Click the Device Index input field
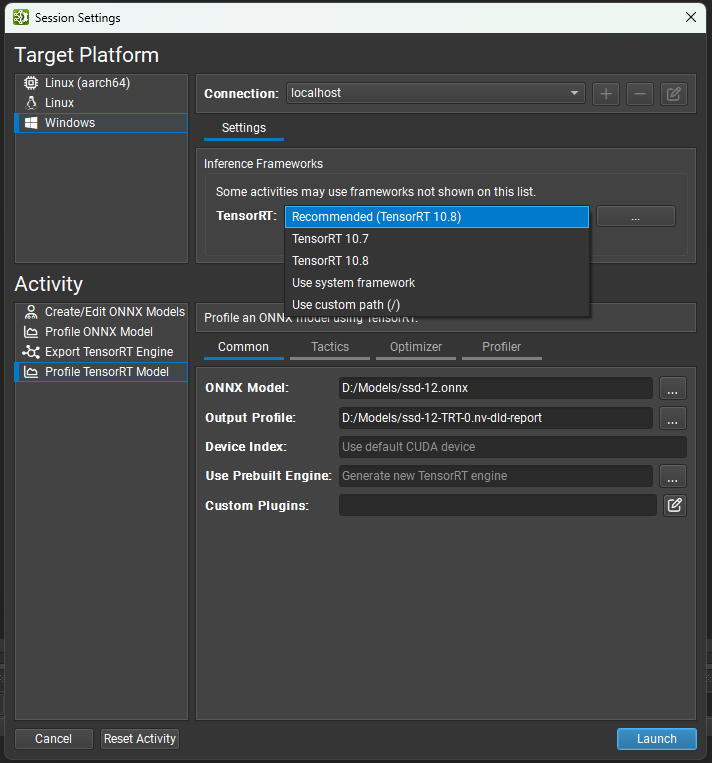This screenshot has width=712, height=763. point(512,447)
